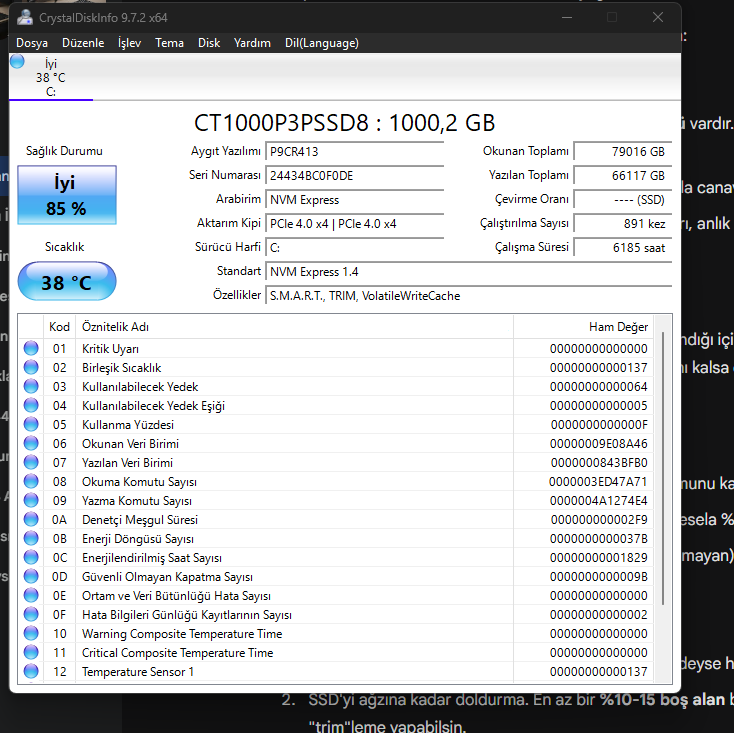Click the Özellikler field S.M.A.R.T., TRIM

469,296
